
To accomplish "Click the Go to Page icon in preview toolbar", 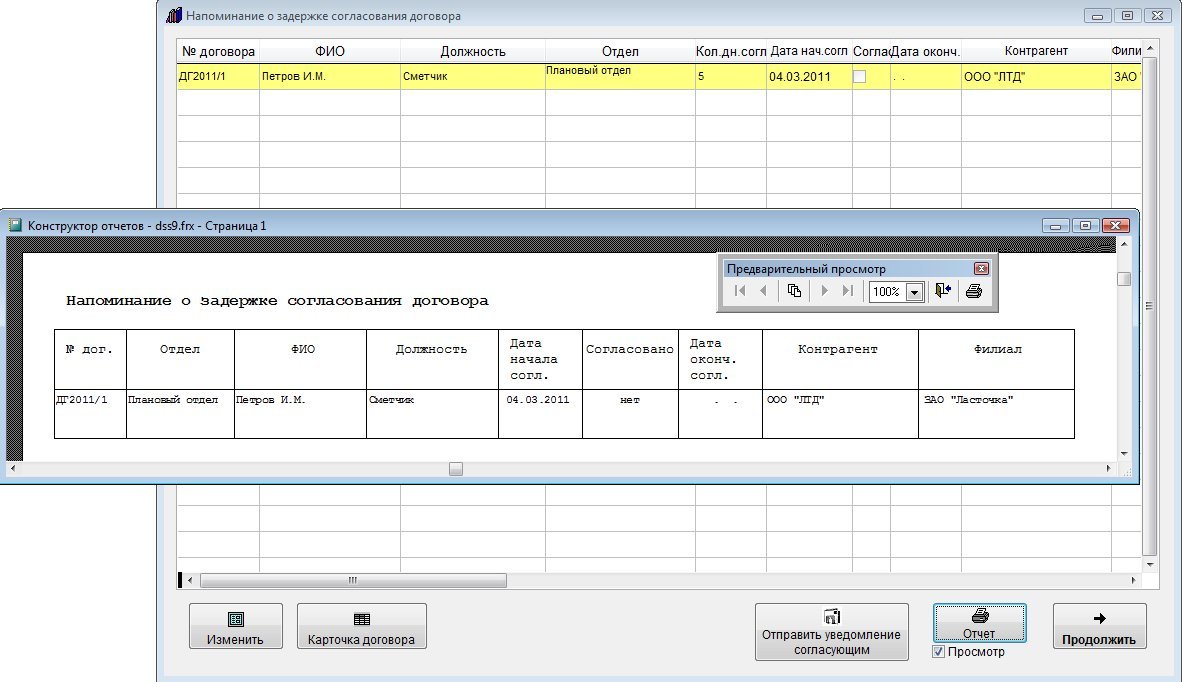I will point(794,292).
